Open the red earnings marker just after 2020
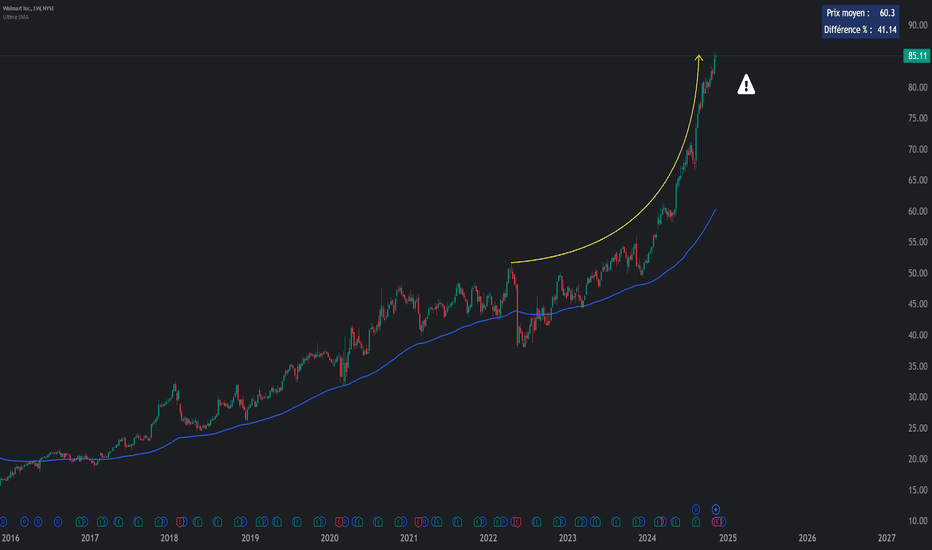Image resolution: width=932 pixels, height=550 pixels. [x=339, y=522]
